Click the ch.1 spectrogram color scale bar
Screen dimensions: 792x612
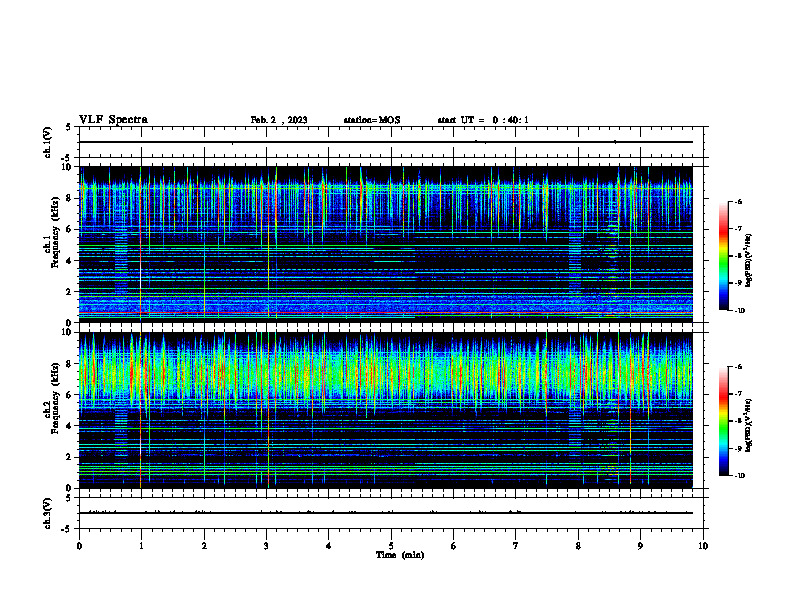coord(724,256)
